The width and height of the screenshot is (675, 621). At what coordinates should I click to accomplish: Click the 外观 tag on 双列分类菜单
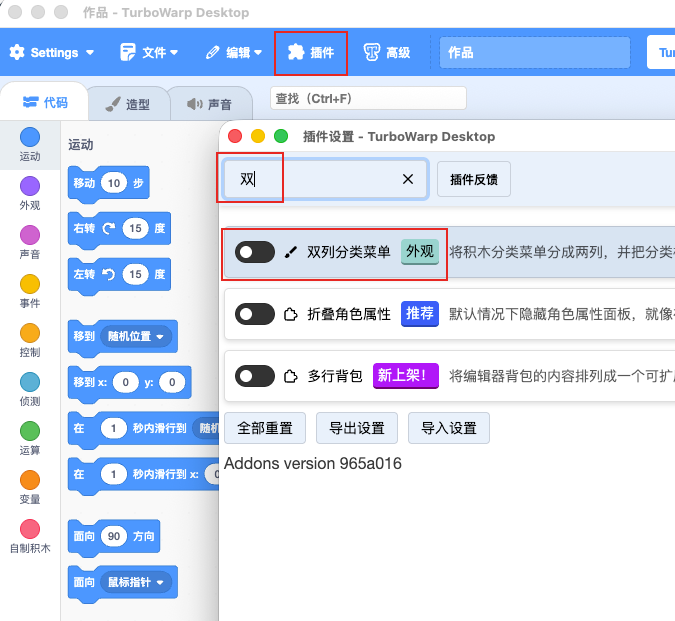(420, 251)
